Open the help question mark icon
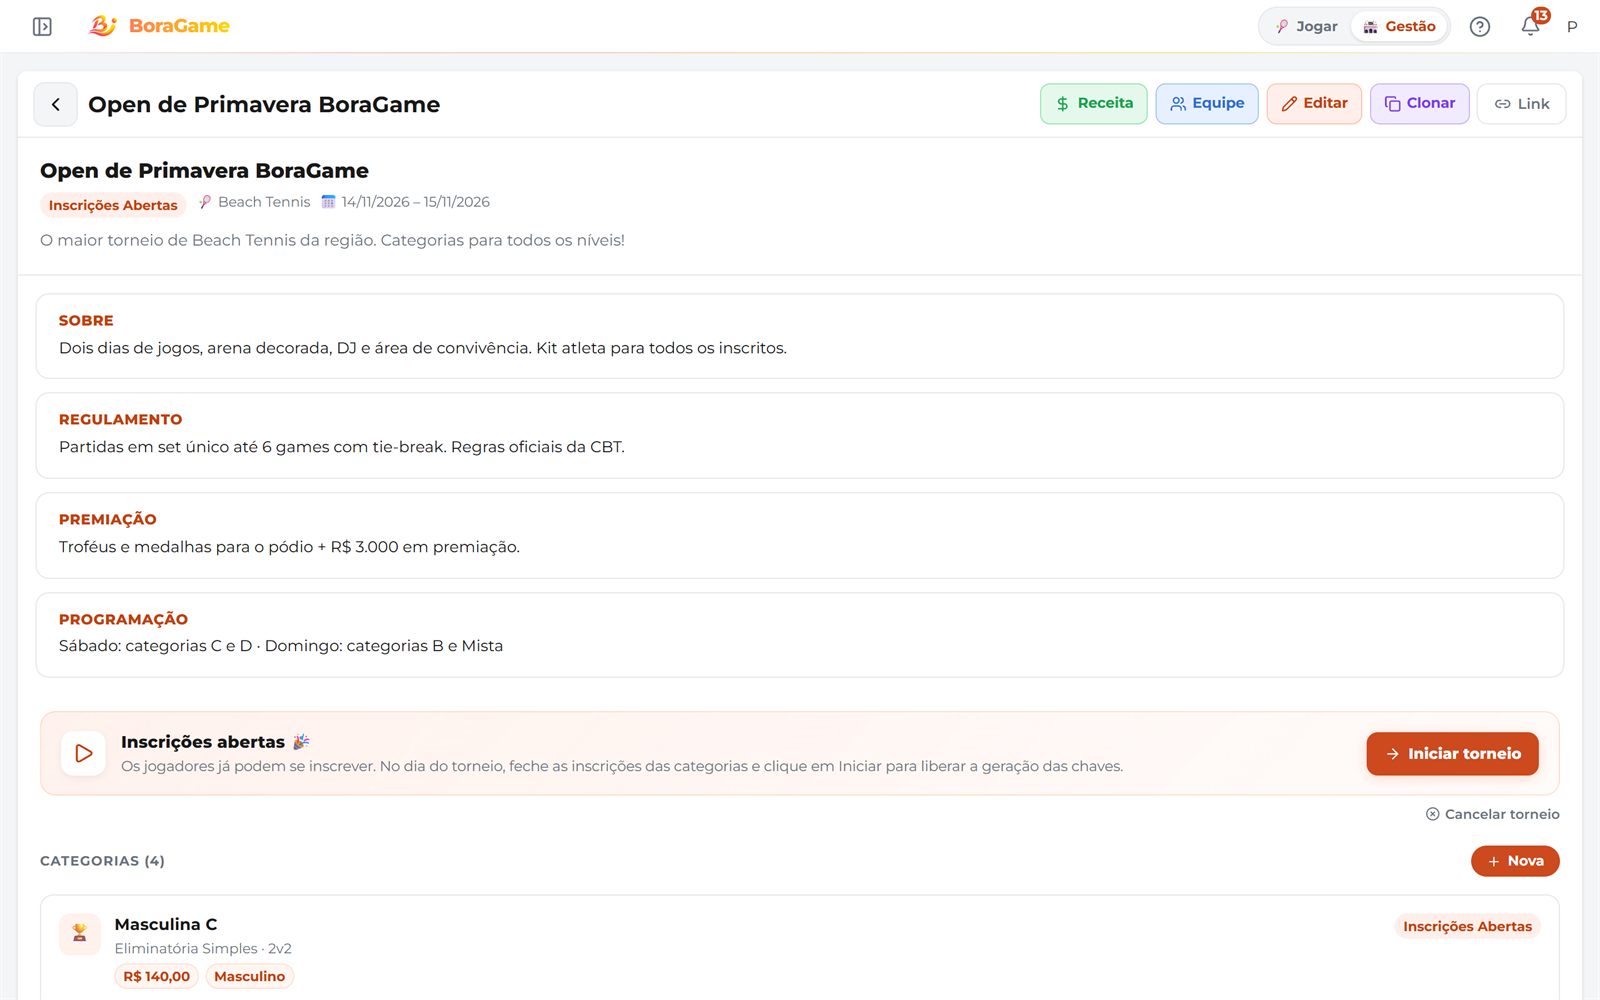This screenshot has width=1600, height=1000. click(1480, 27)
